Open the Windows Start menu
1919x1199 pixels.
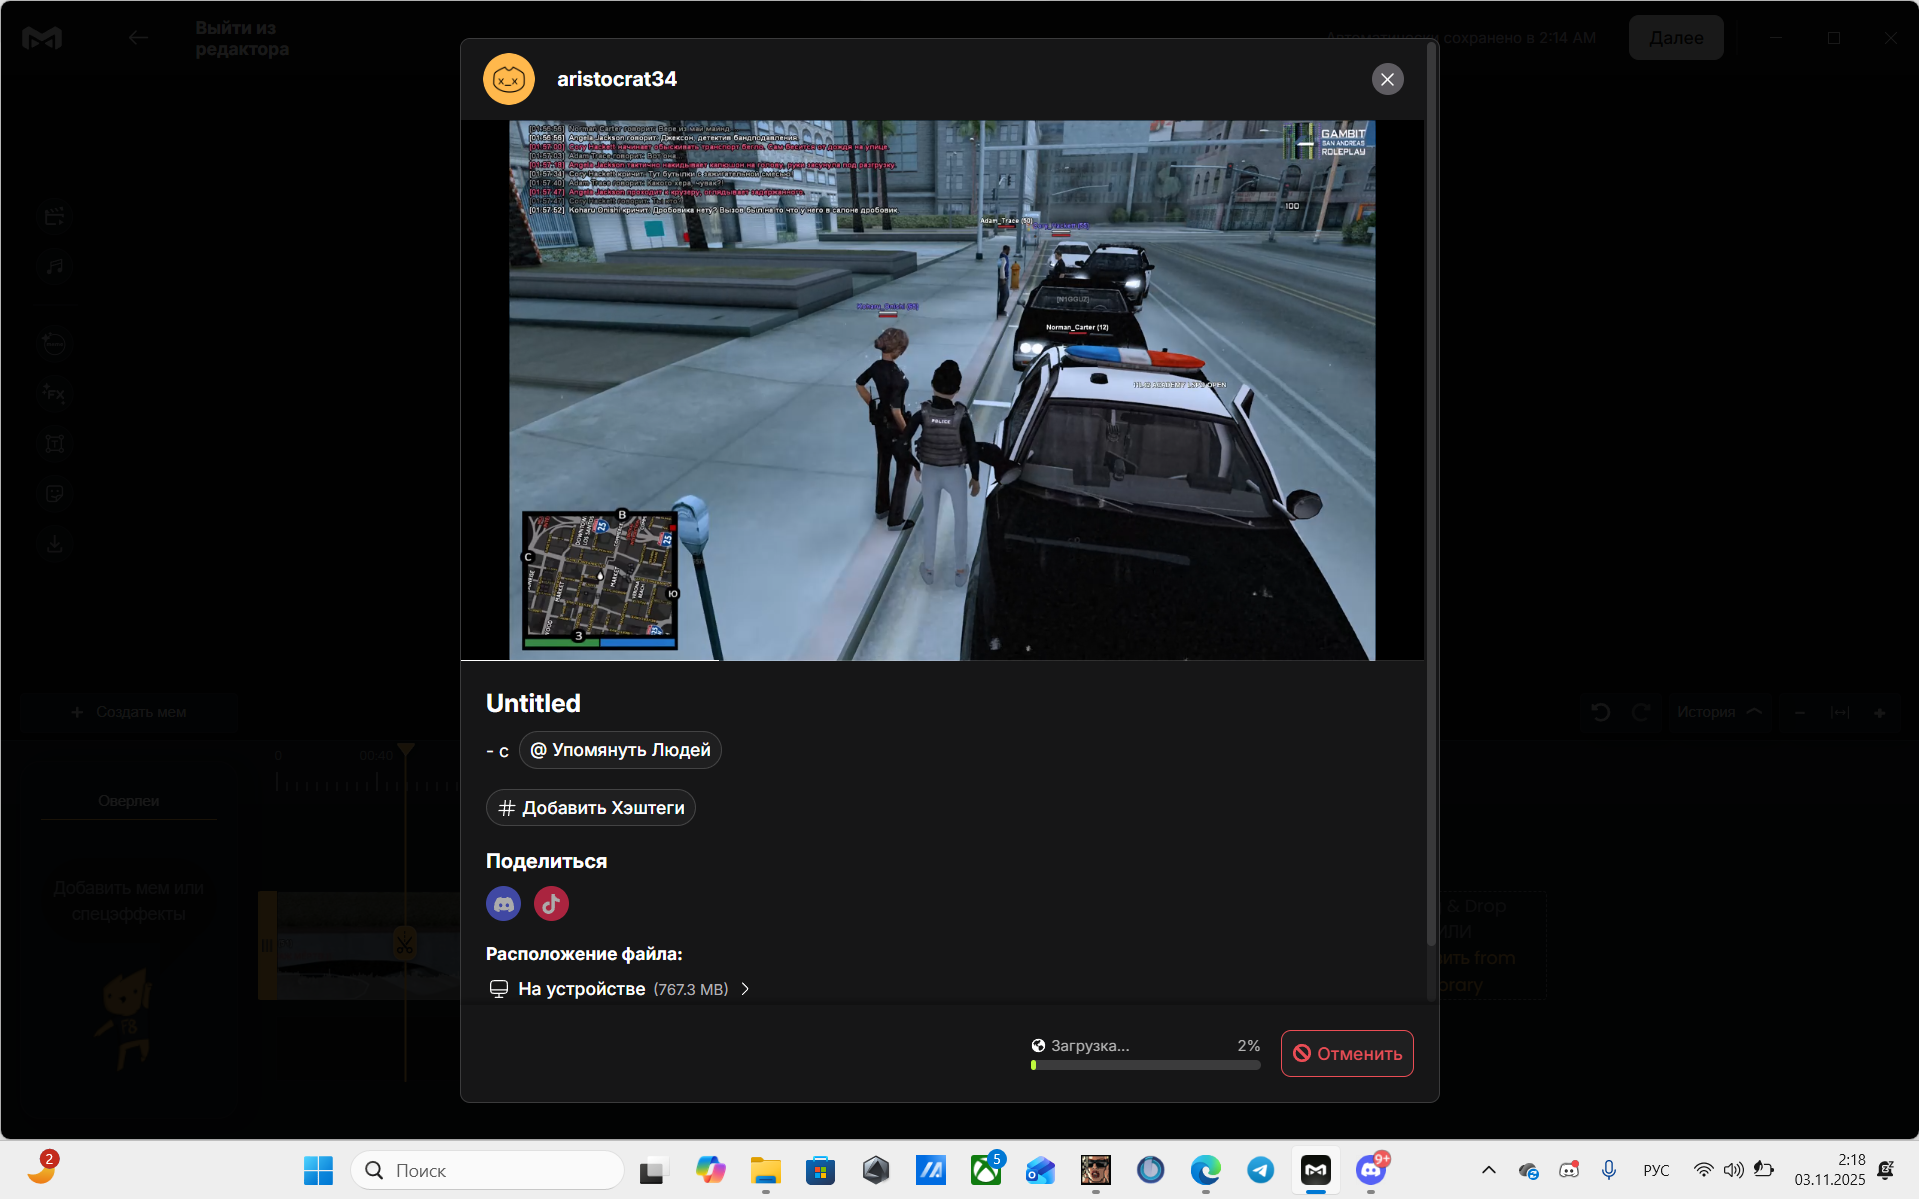point(318,1170)
